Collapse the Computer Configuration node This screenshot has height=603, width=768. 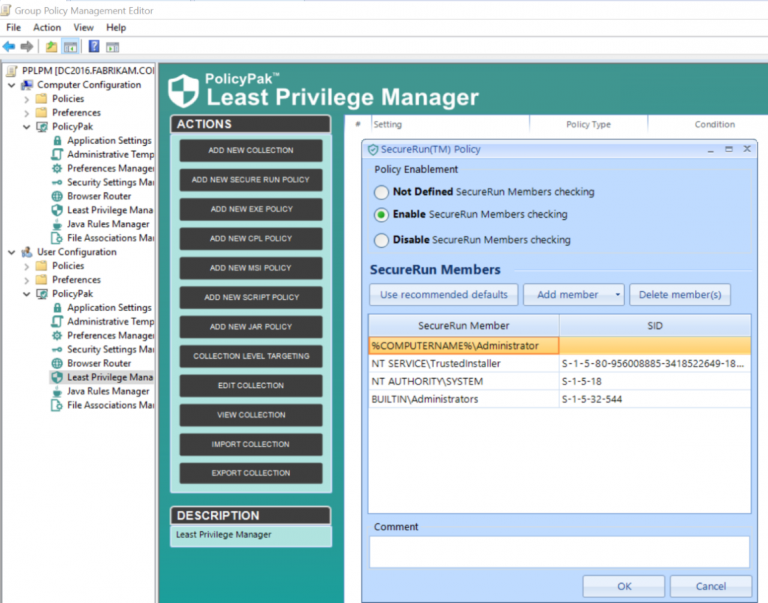pyautogui.click(x=12, y=85)
